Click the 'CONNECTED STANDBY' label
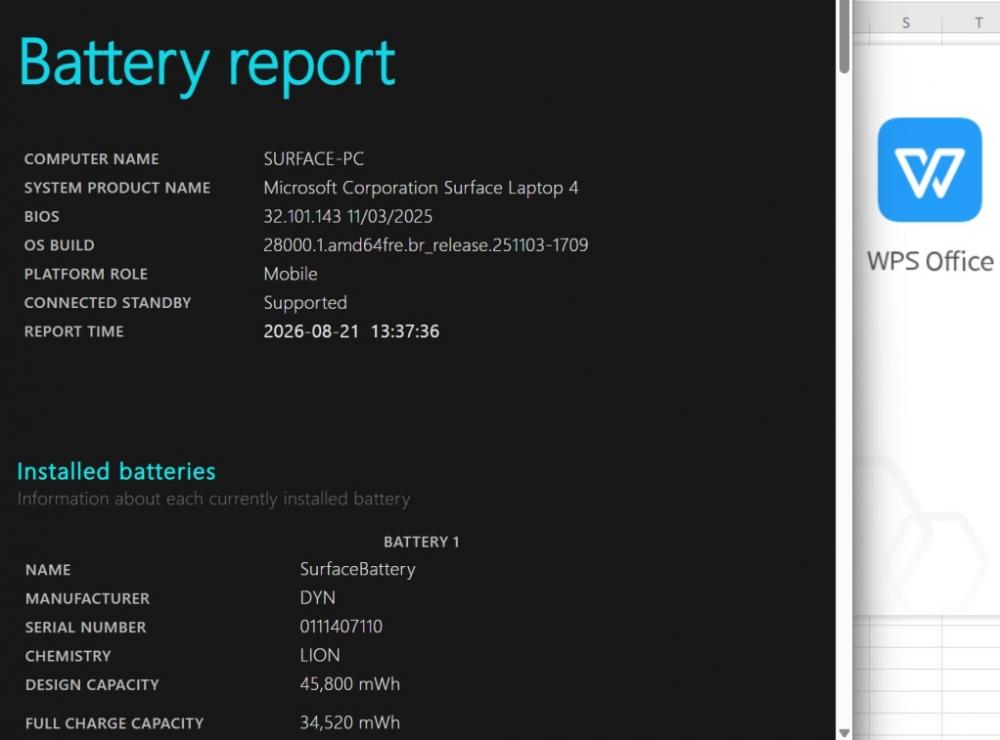The height and width of the screenshot is (740, 1000). [x=108, y=302]
